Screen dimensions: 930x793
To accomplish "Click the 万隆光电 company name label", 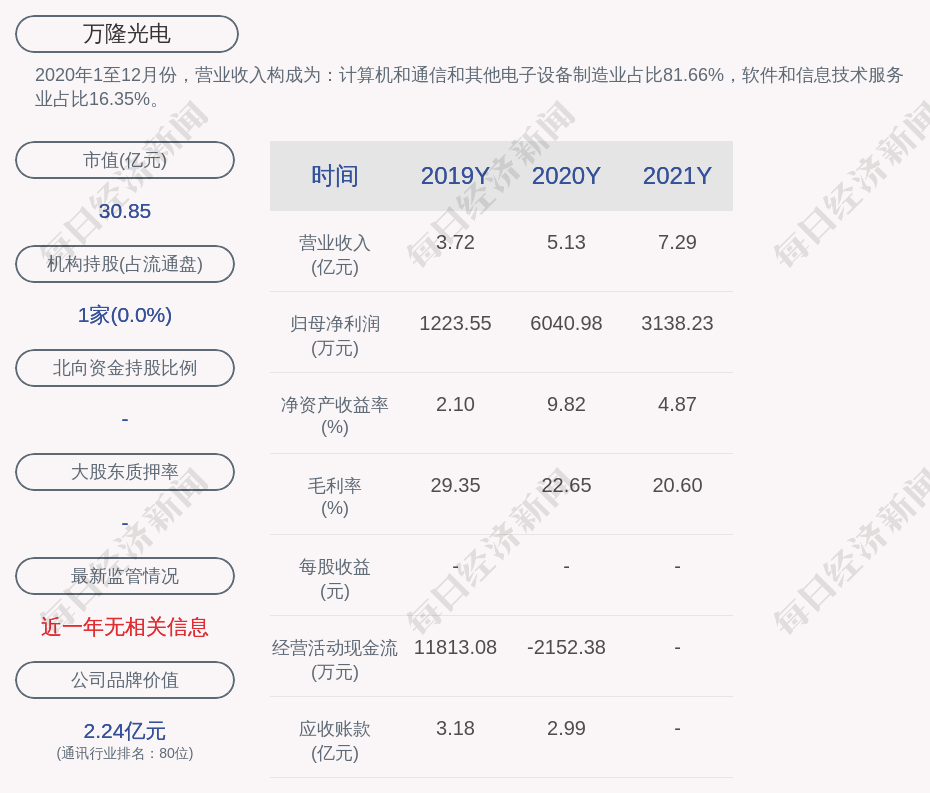I will [x=127, y=34].
